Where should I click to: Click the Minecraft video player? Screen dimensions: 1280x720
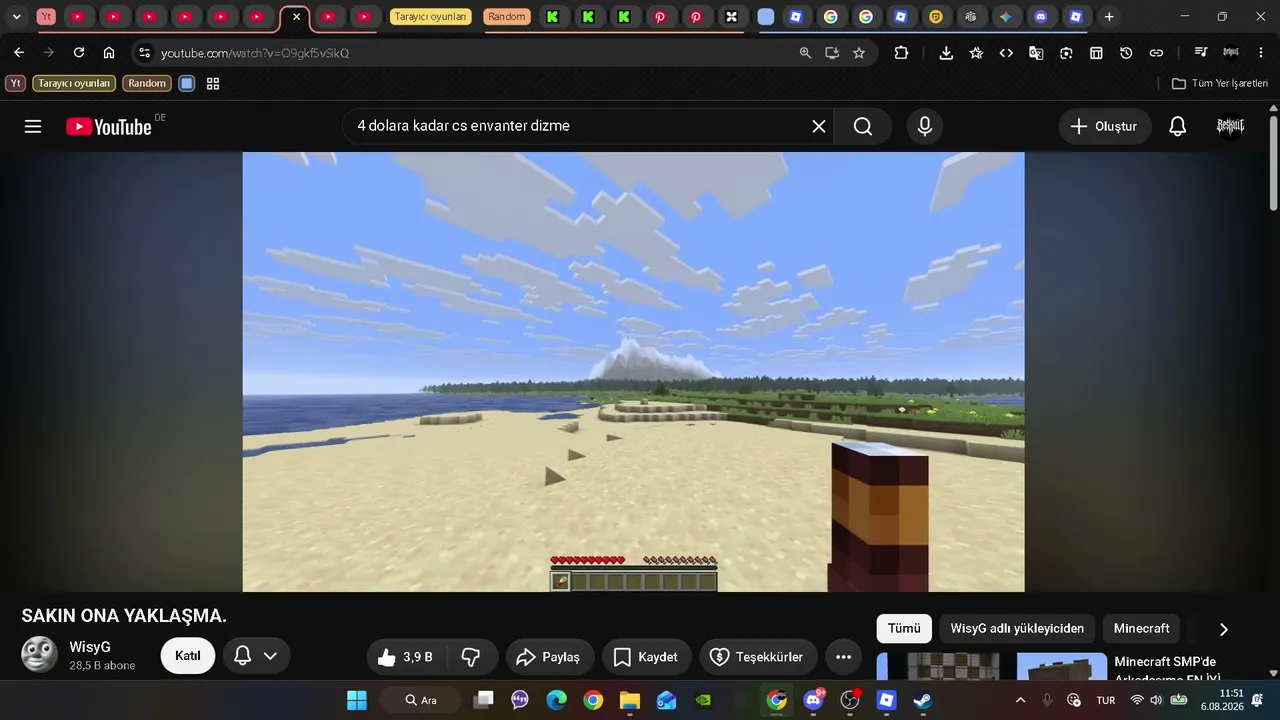(x=633, y=372)
